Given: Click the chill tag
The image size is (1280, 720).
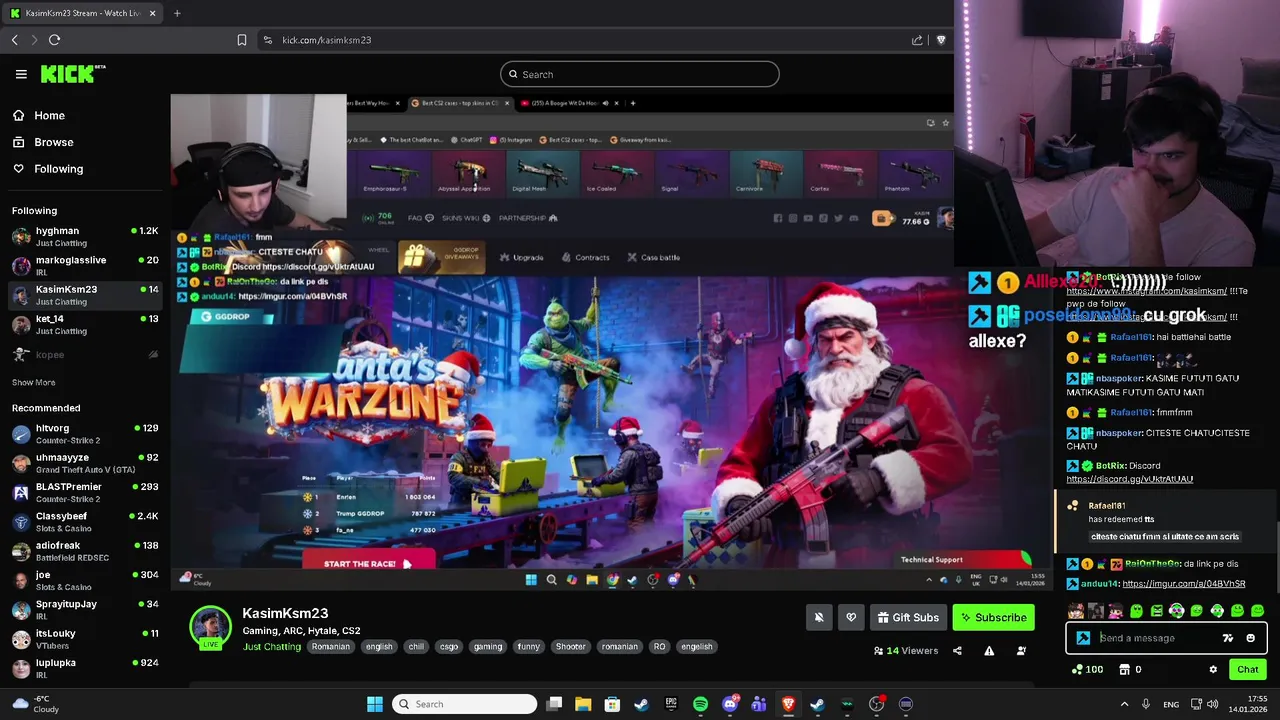Looking at the screenshot, I should (x=416, y=647).
